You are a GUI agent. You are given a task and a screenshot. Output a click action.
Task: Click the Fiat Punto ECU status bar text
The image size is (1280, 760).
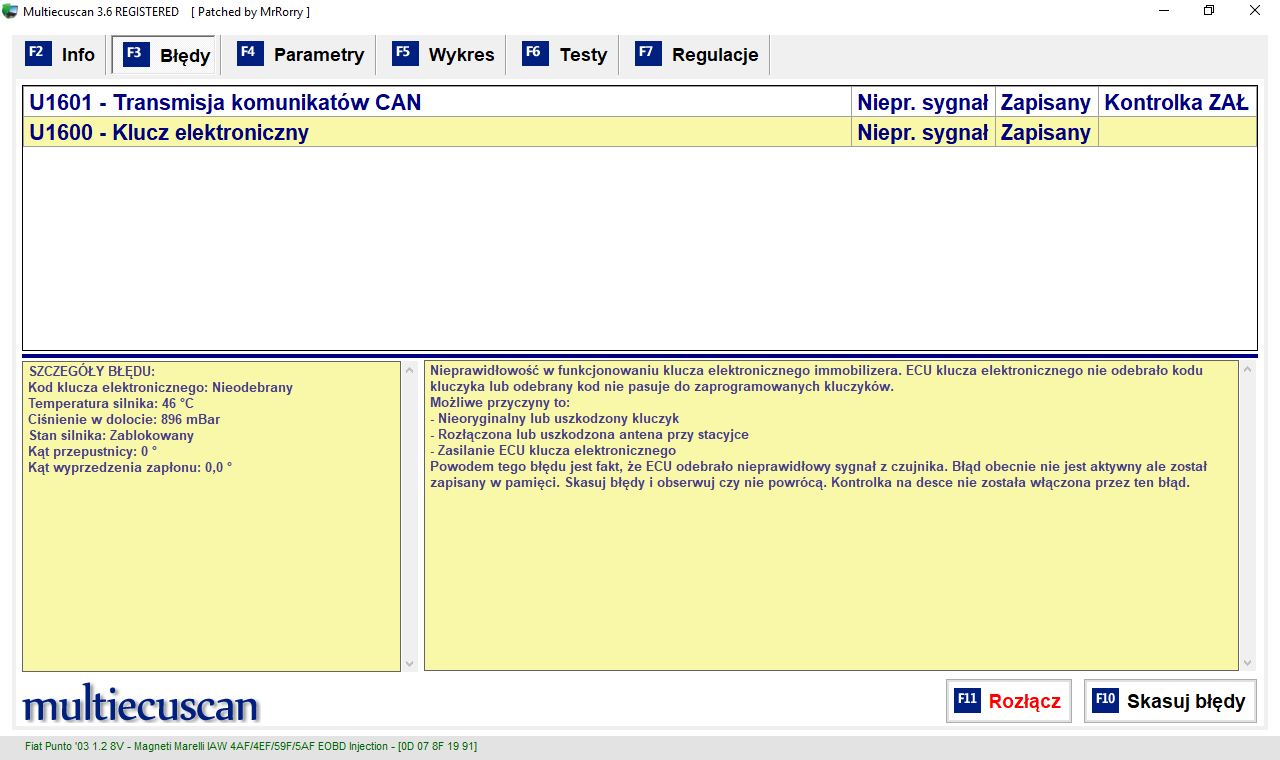pyautogui.click(x=251, y=746)
